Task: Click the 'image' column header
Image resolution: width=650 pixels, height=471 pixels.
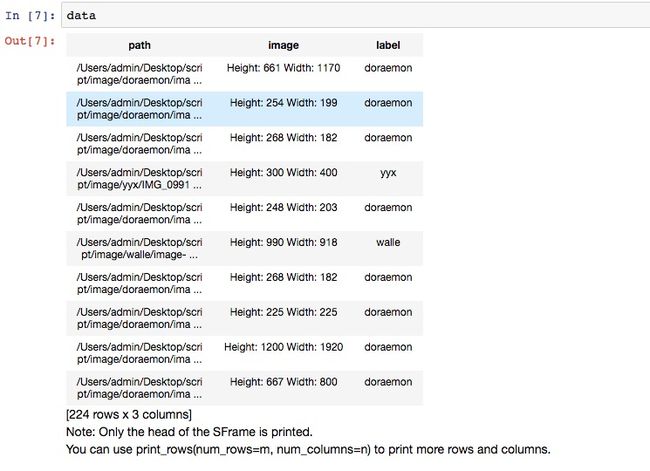Action: coord(283,45)
